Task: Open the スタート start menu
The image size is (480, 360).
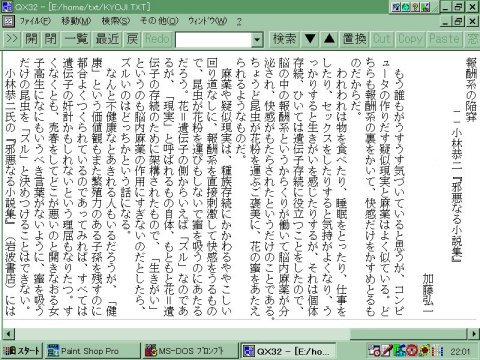Action: [x=22, y=351]
